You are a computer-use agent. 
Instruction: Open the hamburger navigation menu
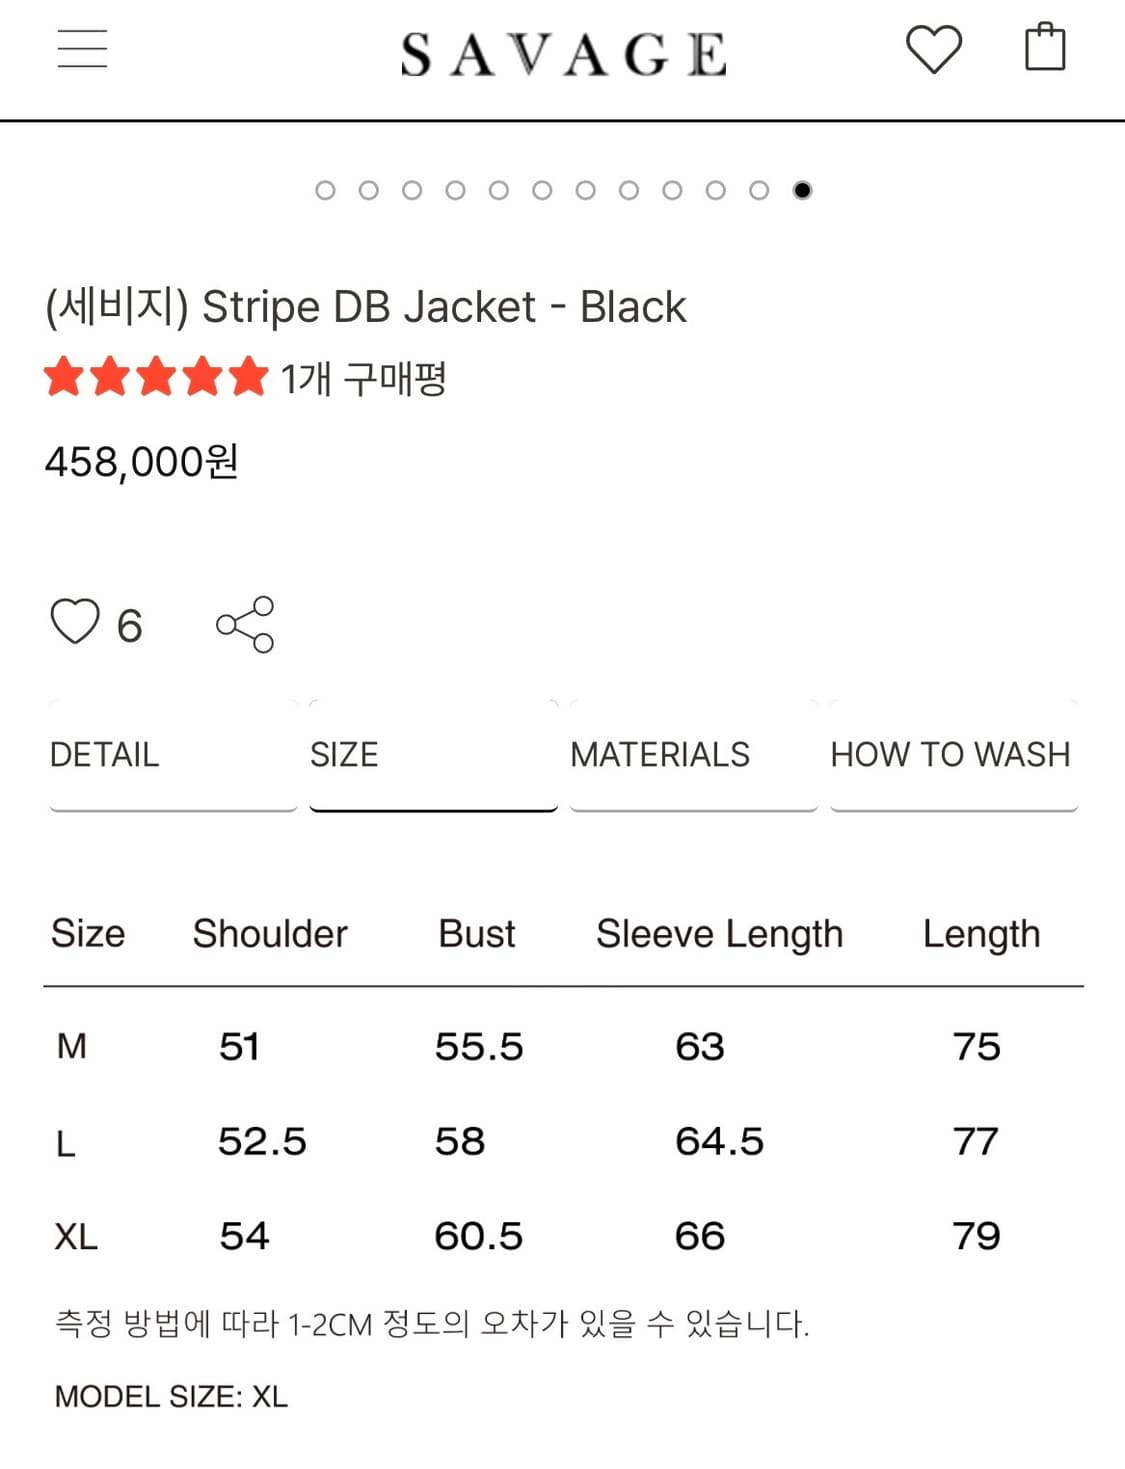82,49
